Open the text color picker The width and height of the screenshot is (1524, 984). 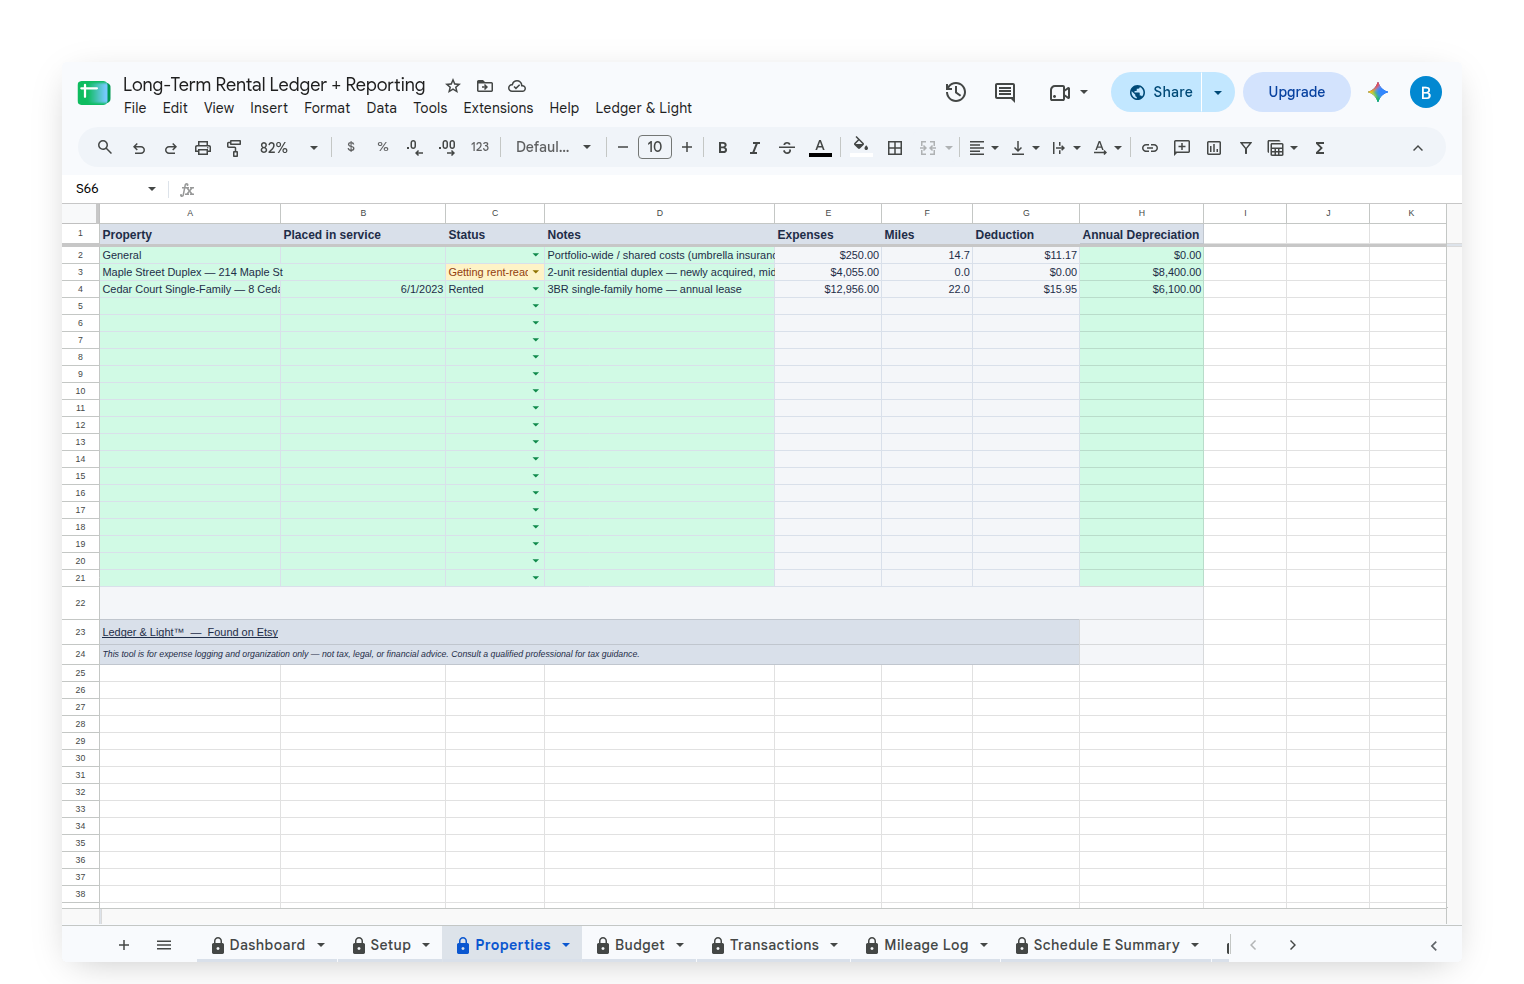point(820,148)
